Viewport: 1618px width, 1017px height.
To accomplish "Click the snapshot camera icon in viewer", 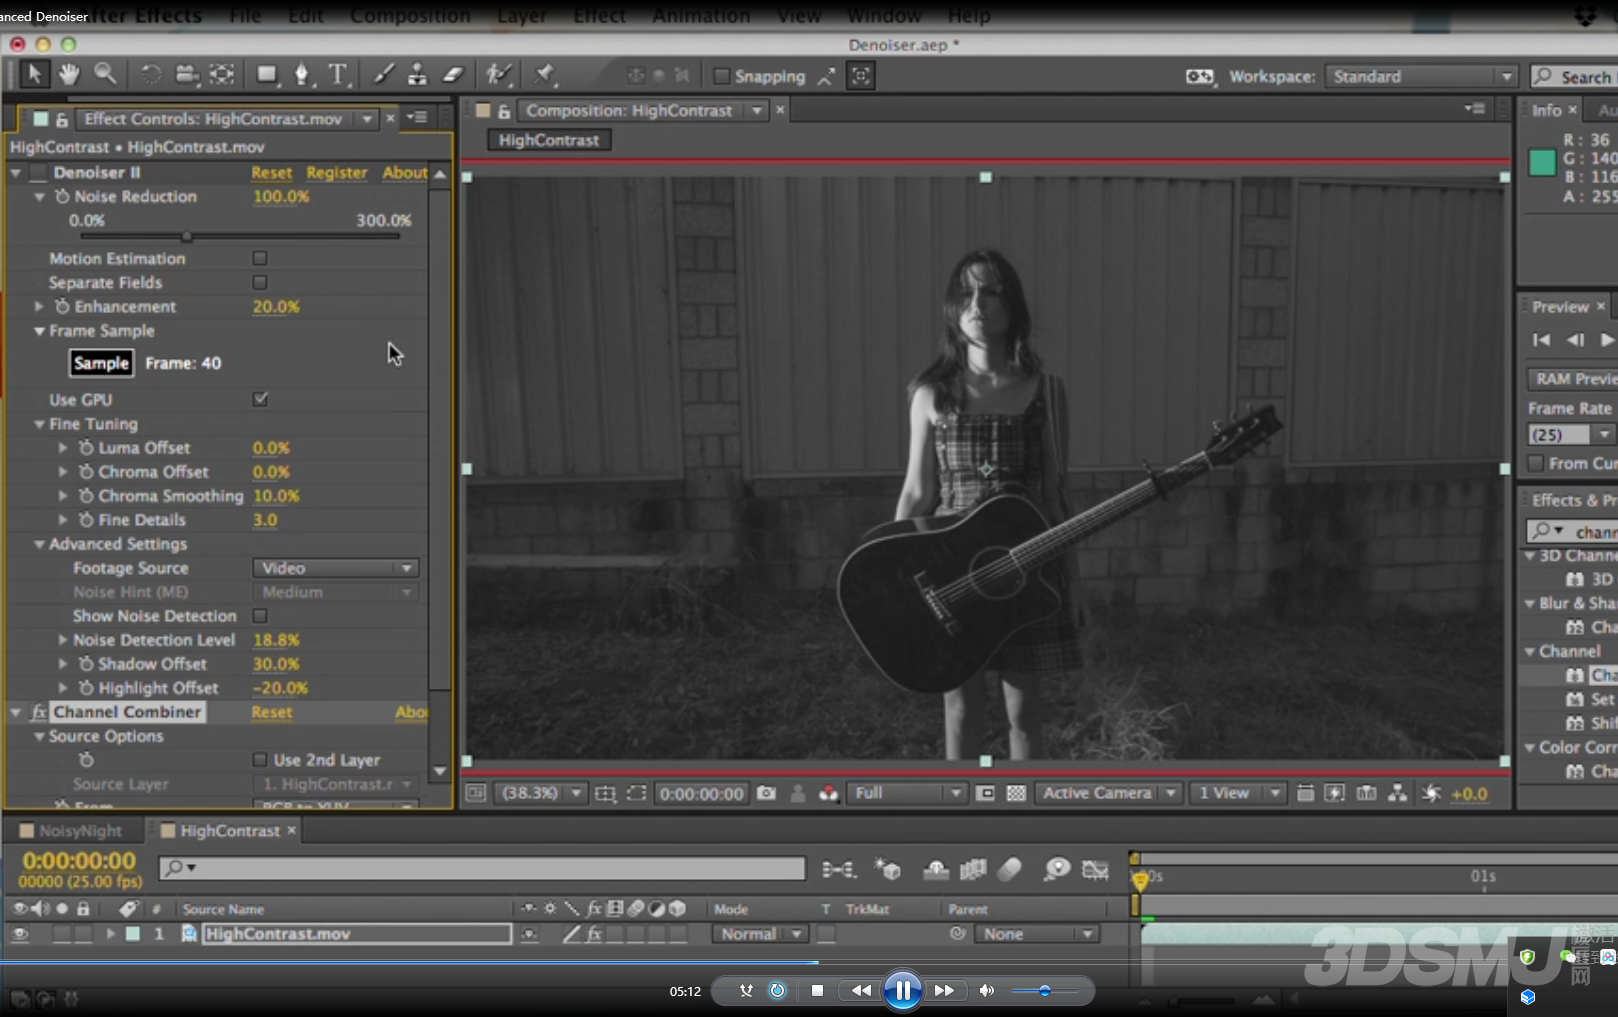I will coord(766,793).
